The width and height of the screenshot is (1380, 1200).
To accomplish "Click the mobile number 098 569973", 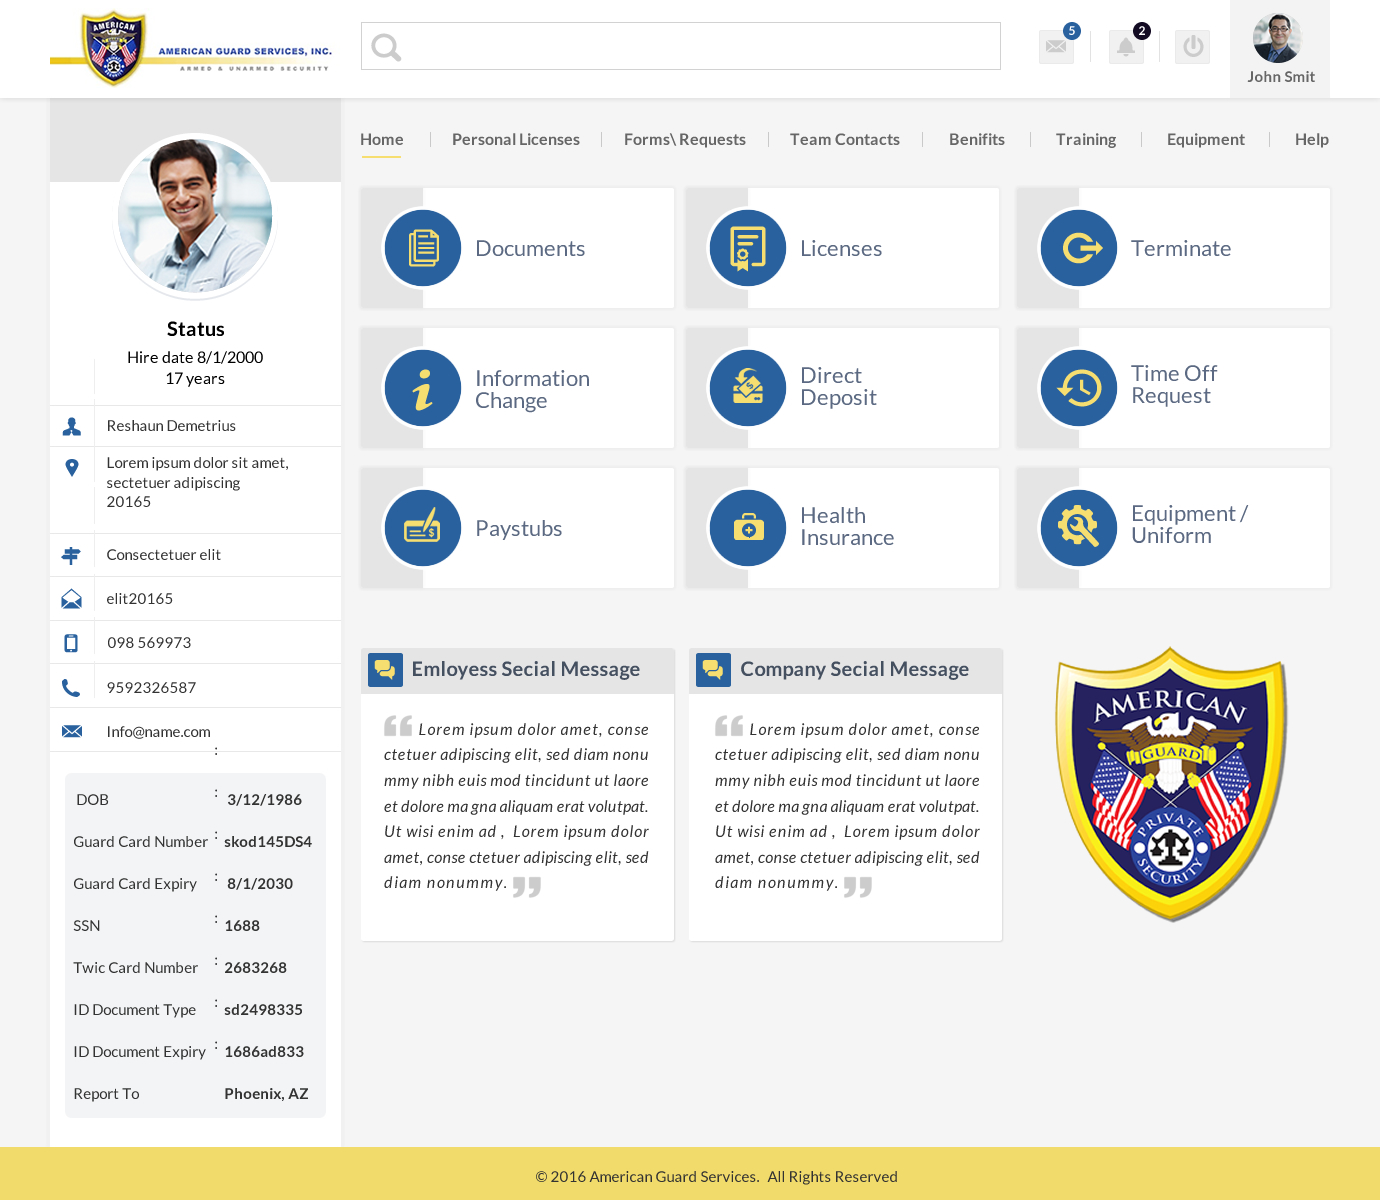I will tap(149, 643).
